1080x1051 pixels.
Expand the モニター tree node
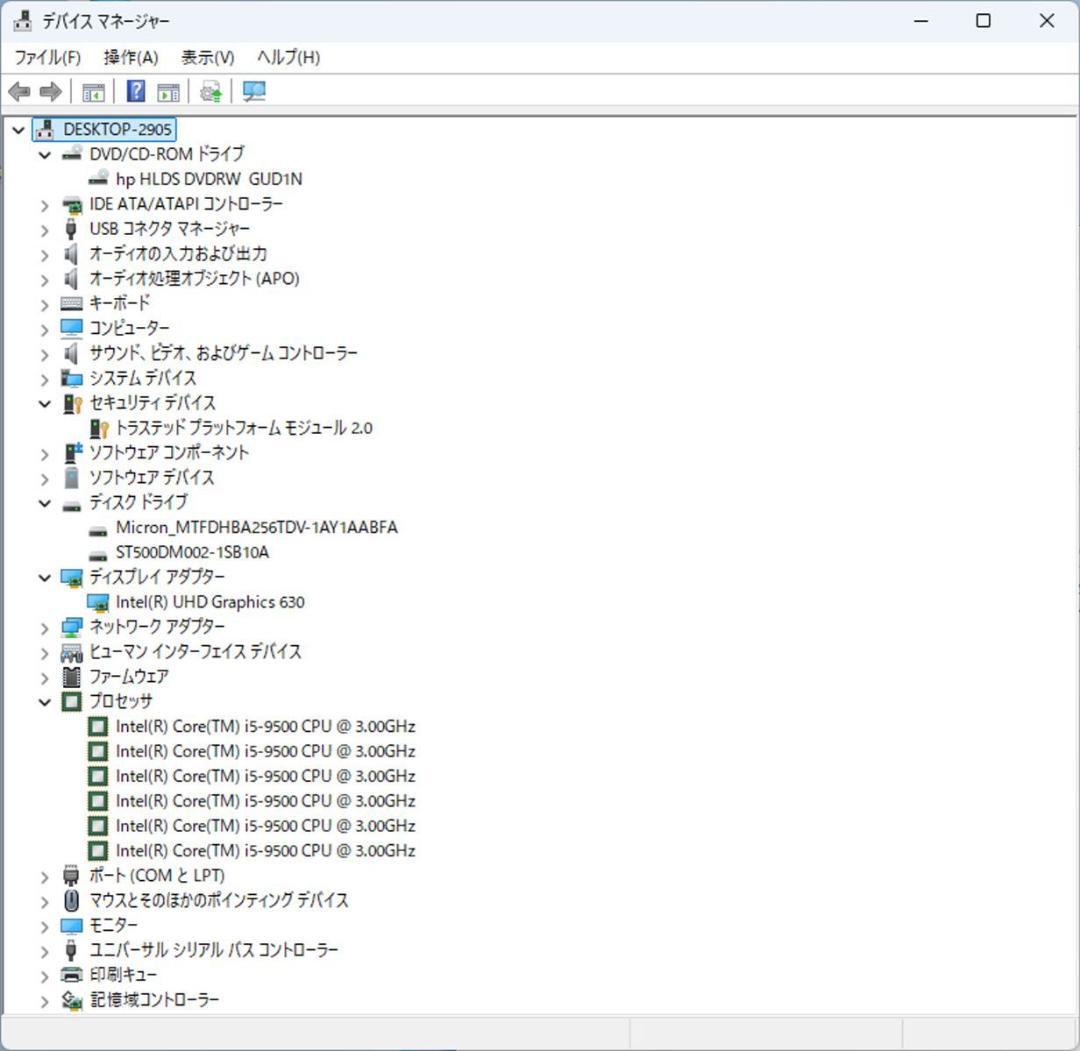[44, 925]
